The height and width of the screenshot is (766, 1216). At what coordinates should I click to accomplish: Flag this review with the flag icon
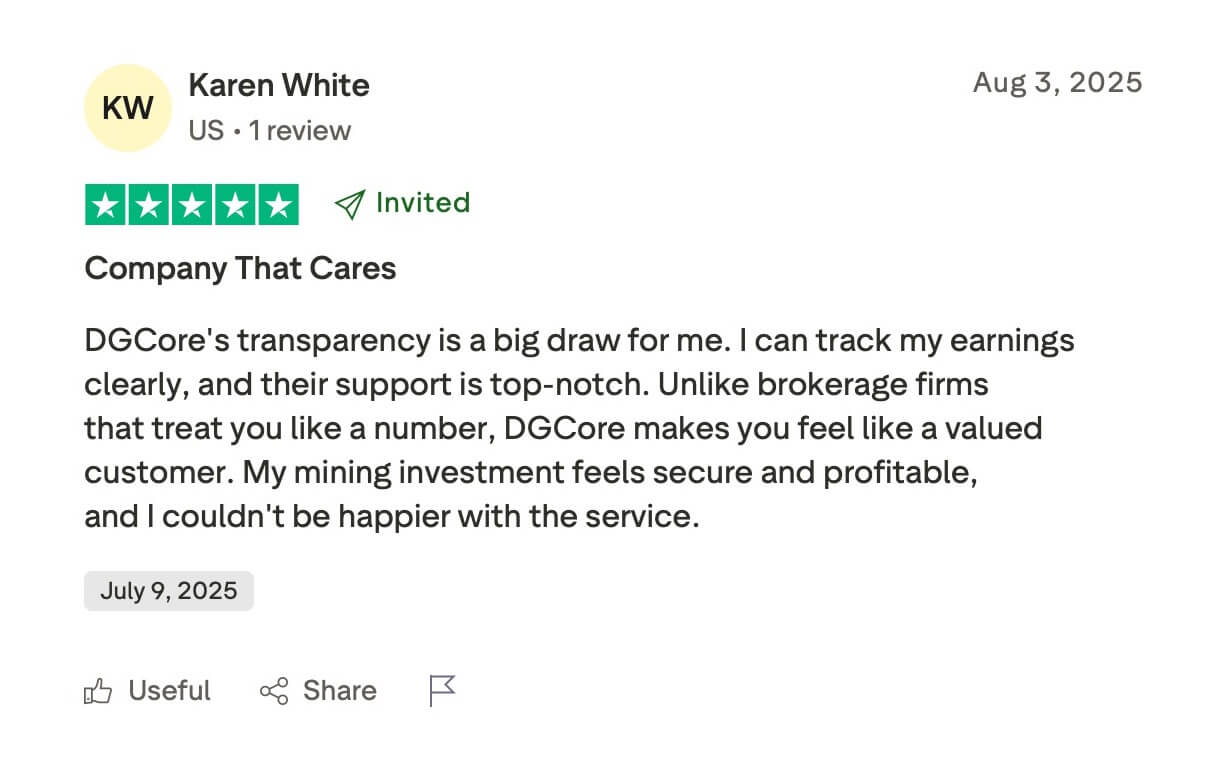pos(442,690)
